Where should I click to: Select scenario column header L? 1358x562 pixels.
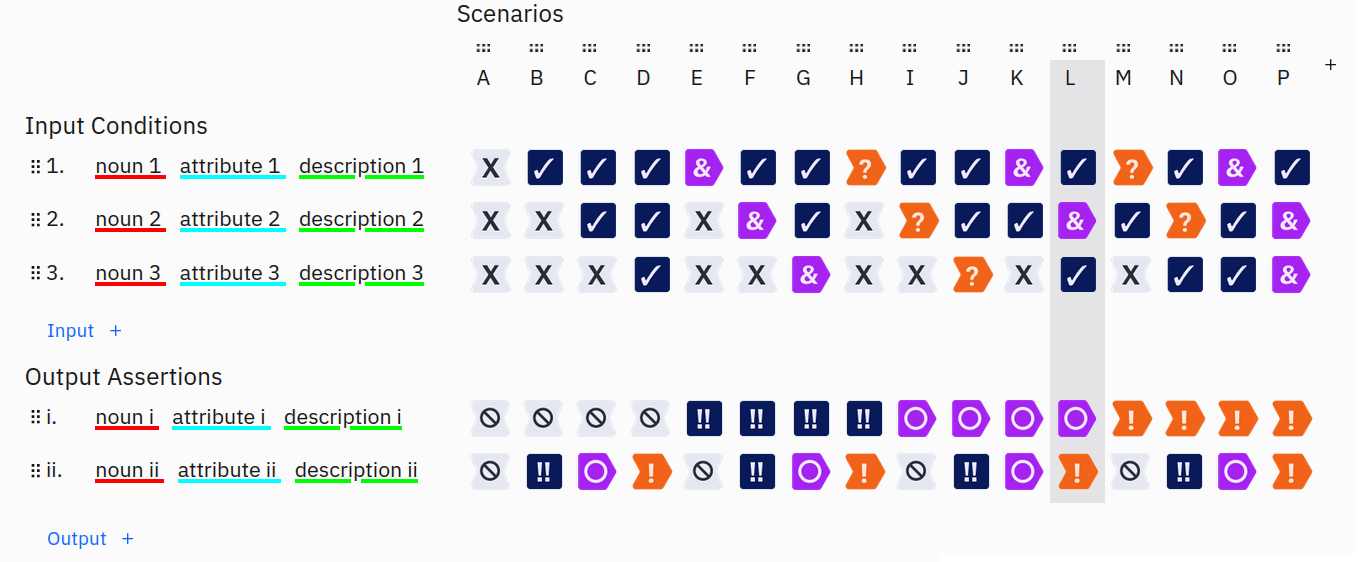(1070, 78)
